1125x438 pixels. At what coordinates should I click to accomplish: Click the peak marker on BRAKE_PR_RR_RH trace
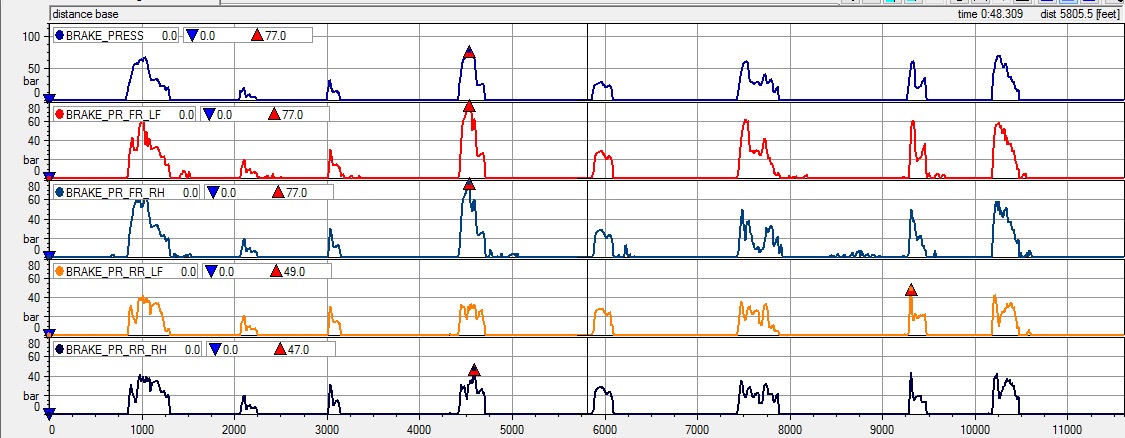(x=474, y=371)
